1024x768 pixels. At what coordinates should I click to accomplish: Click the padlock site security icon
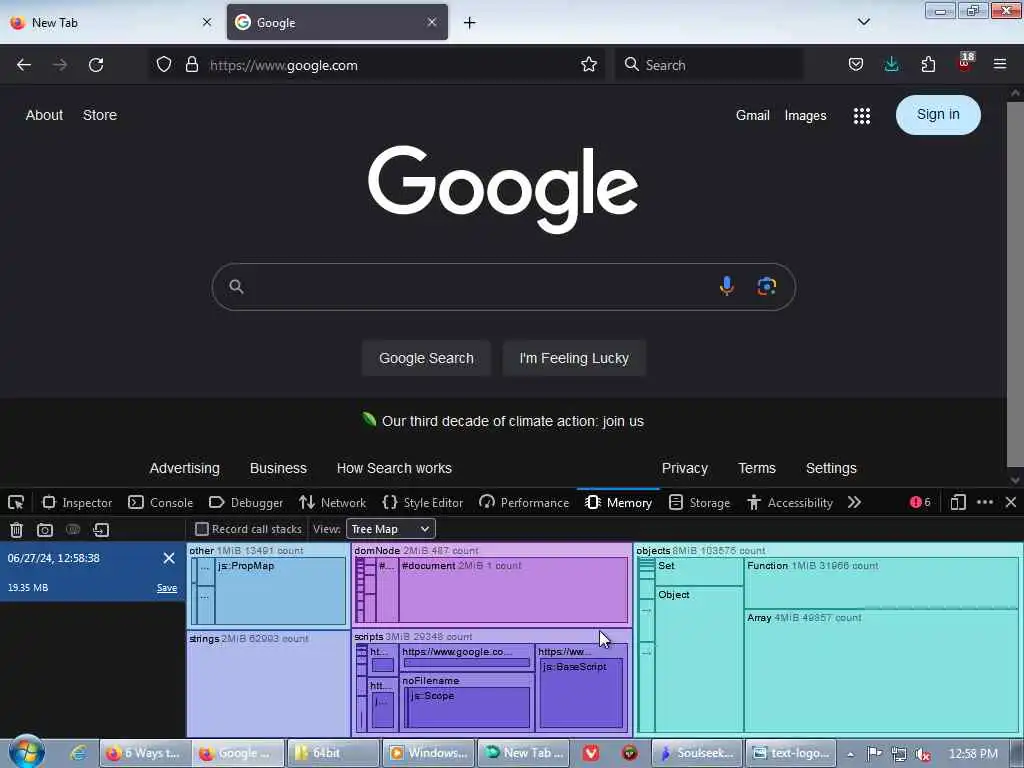coord(191,65)
